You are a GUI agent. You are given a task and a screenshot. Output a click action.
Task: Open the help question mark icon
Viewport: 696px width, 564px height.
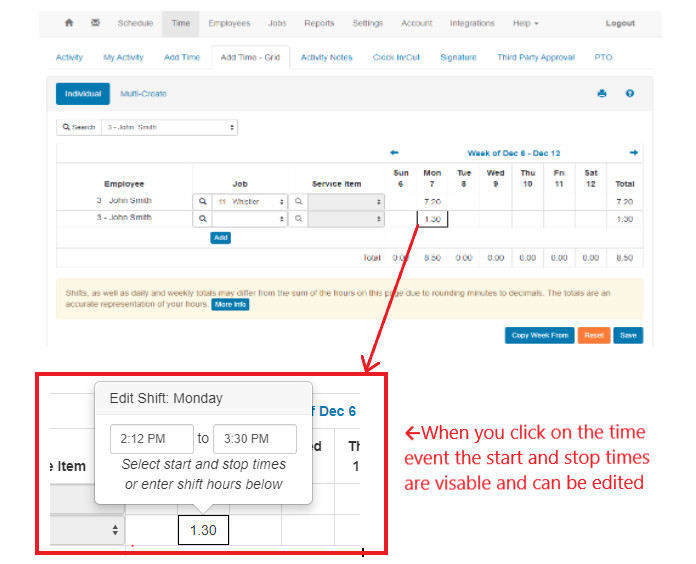point(629,93)
